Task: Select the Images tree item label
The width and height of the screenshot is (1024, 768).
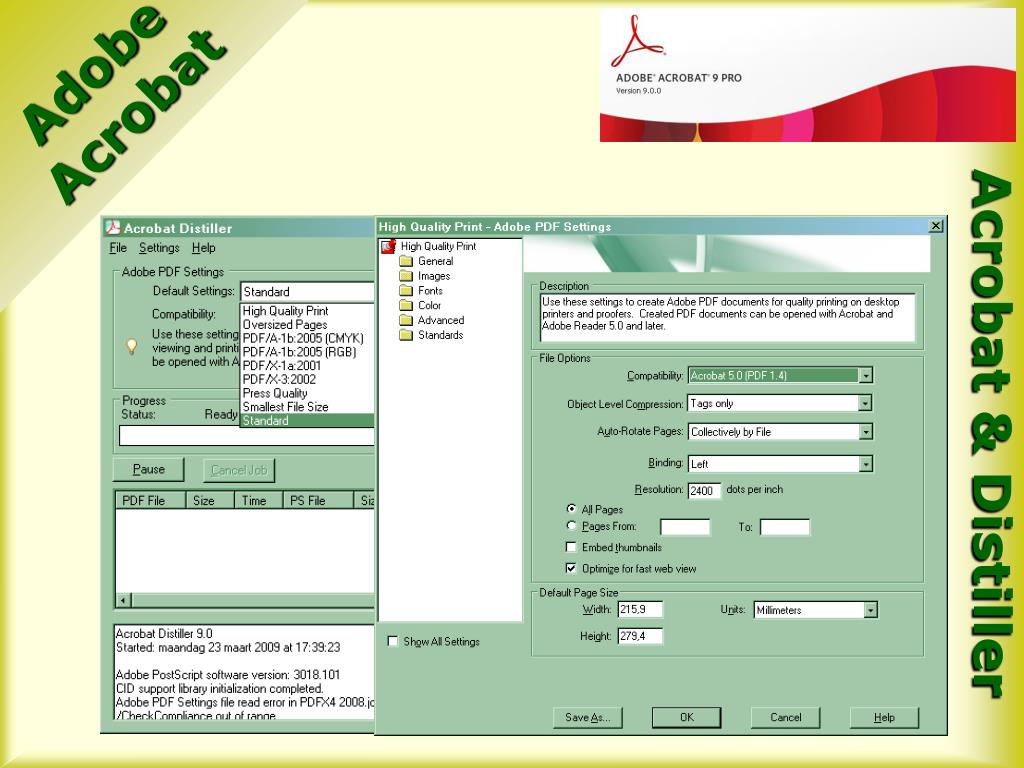Action: [x=434, y=276]
